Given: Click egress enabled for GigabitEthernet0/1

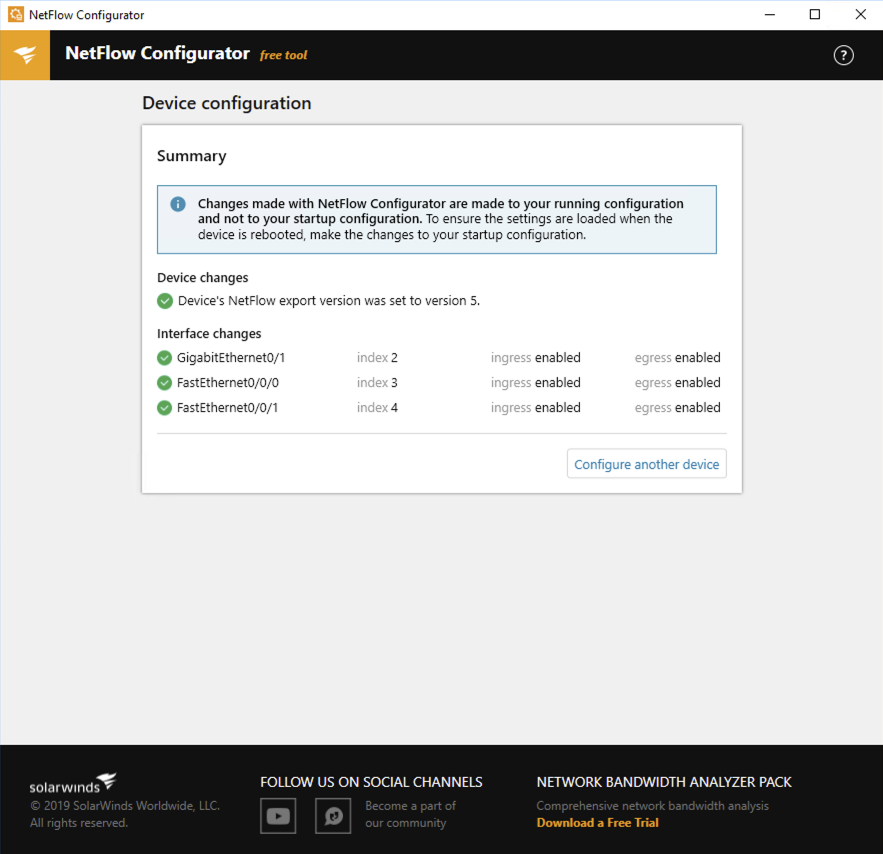Looking at the screenshot, I should pos(677,358).
